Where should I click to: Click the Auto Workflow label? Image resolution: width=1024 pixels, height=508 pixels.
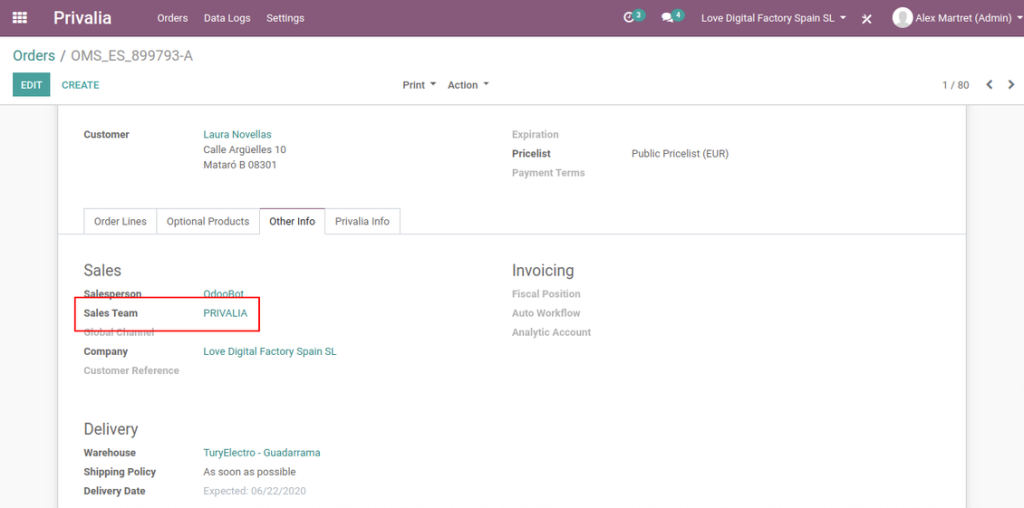546,313
